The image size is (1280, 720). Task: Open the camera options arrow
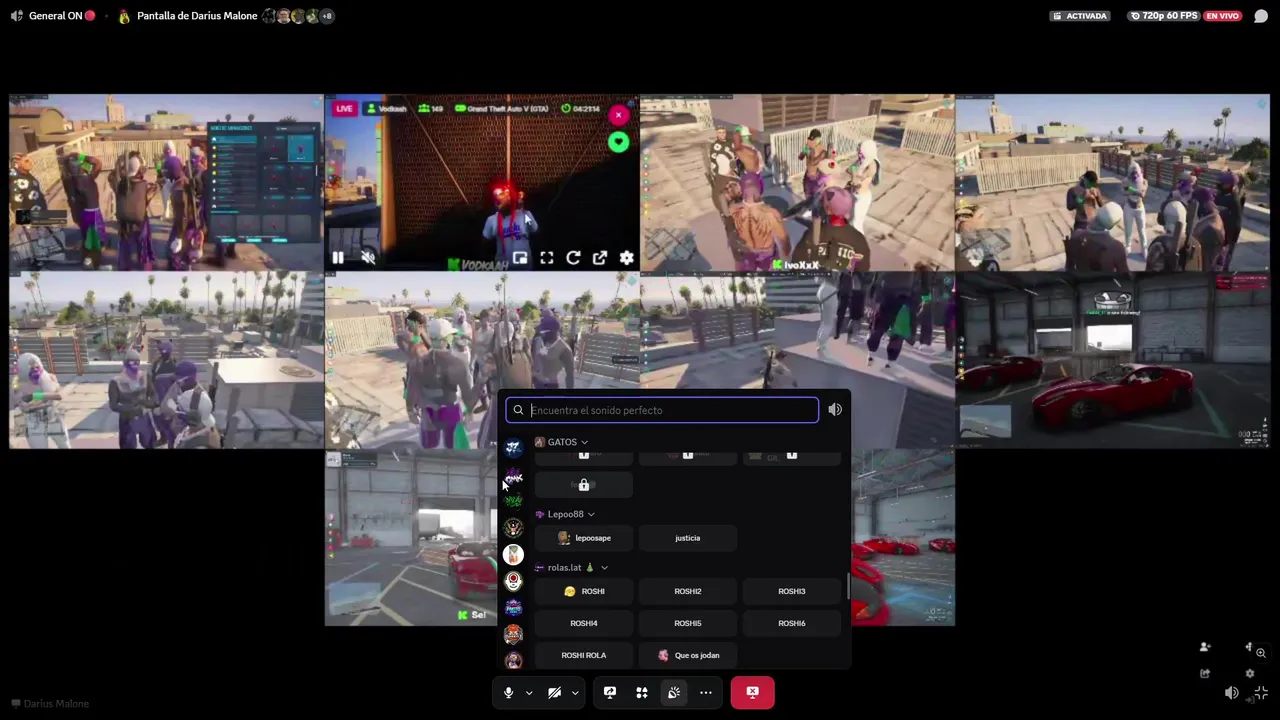tap(575, 693)
